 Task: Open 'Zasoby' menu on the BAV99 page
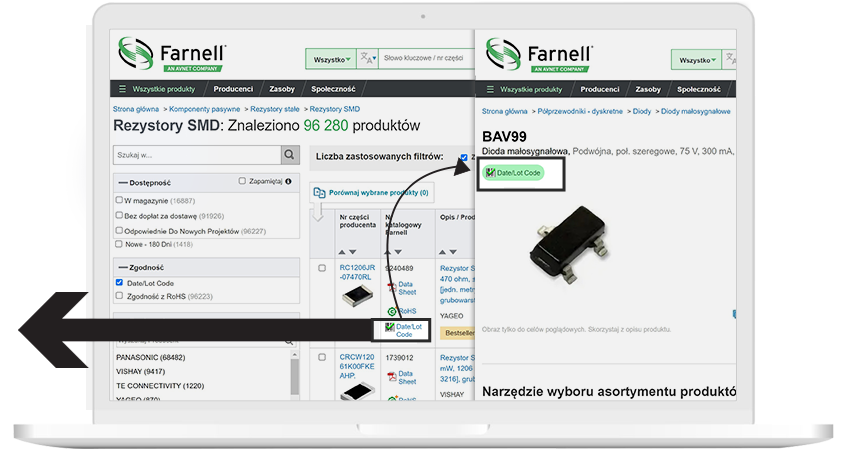(x=648, y=89)
